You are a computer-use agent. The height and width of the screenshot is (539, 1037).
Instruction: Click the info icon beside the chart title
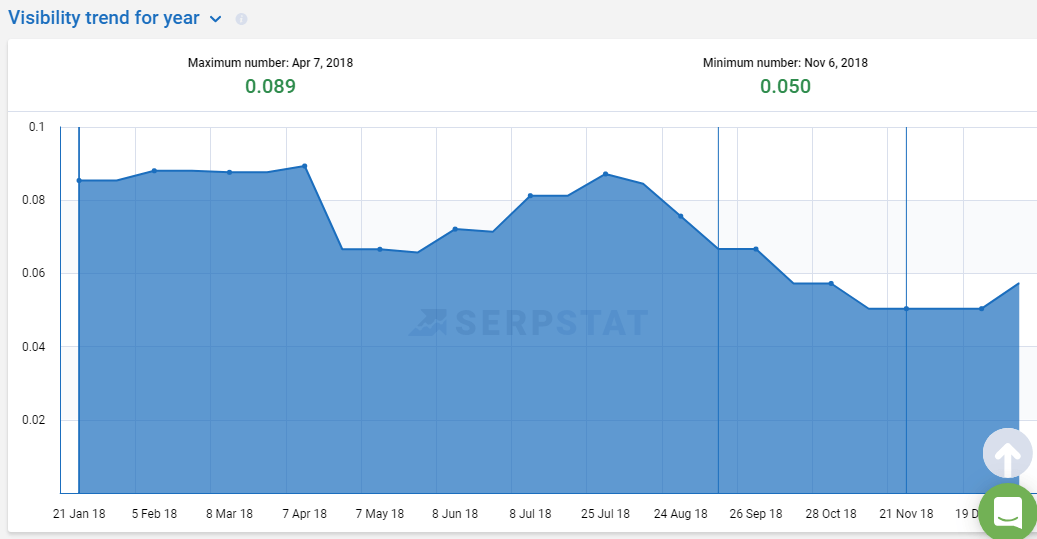pos(241,19)
